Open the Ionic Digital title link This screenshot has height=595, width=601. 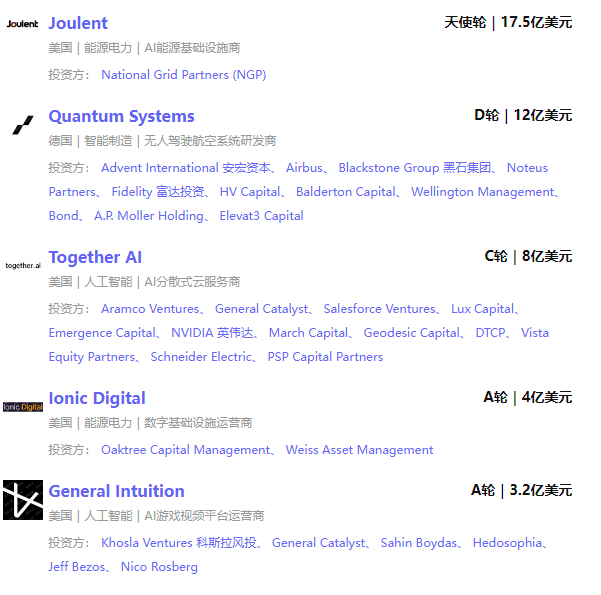pyautogui.click(x=97, y=398)
